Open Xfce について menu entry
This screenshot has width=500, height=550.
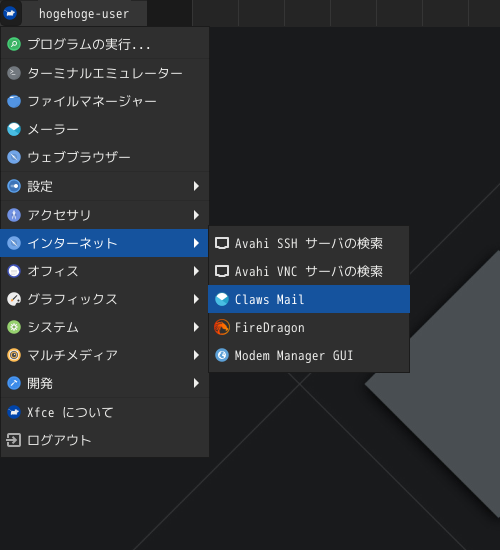[105, 412]
